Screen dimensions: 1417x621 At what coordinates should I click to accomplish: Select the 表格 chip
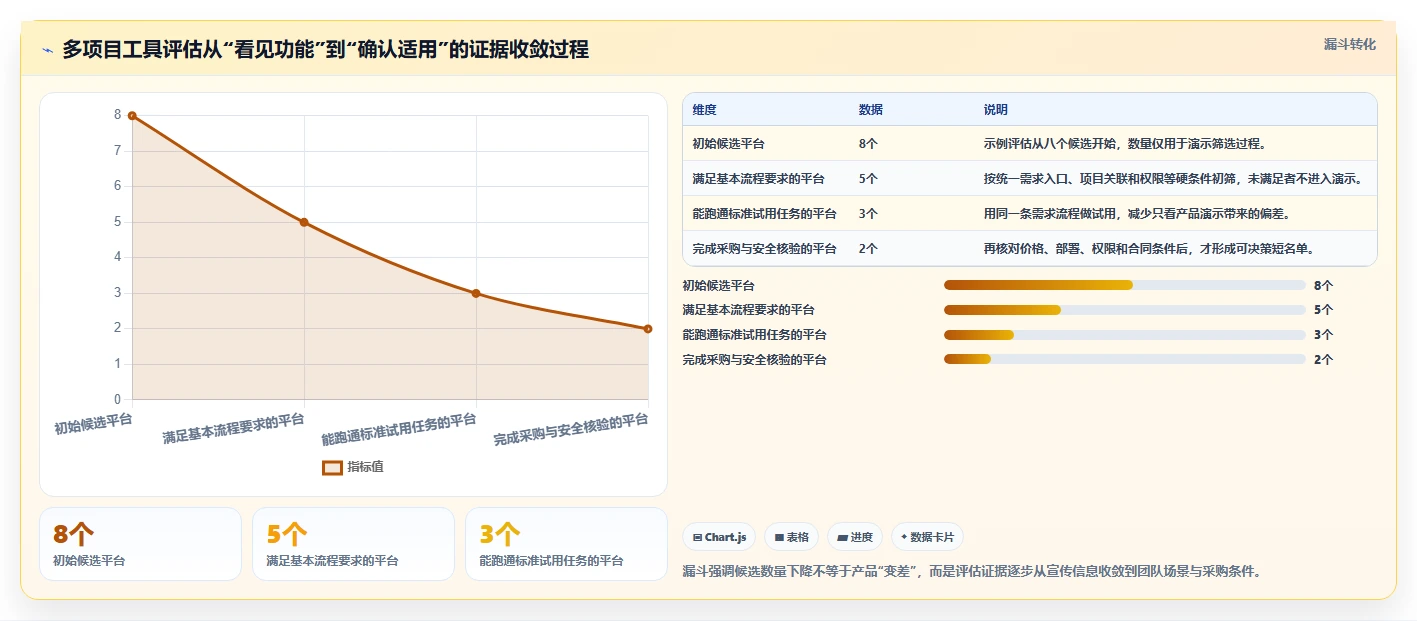click(x=791, y=537)
